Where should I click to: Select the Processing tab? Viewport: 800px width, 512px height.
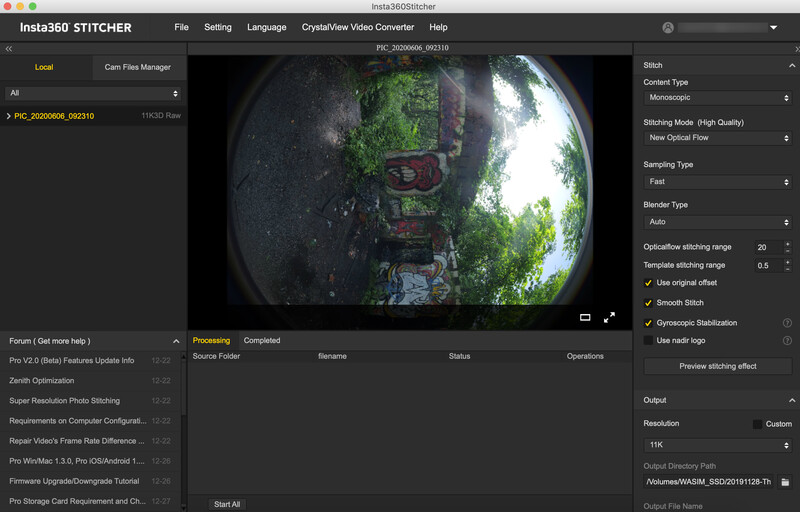coord(211,341)
